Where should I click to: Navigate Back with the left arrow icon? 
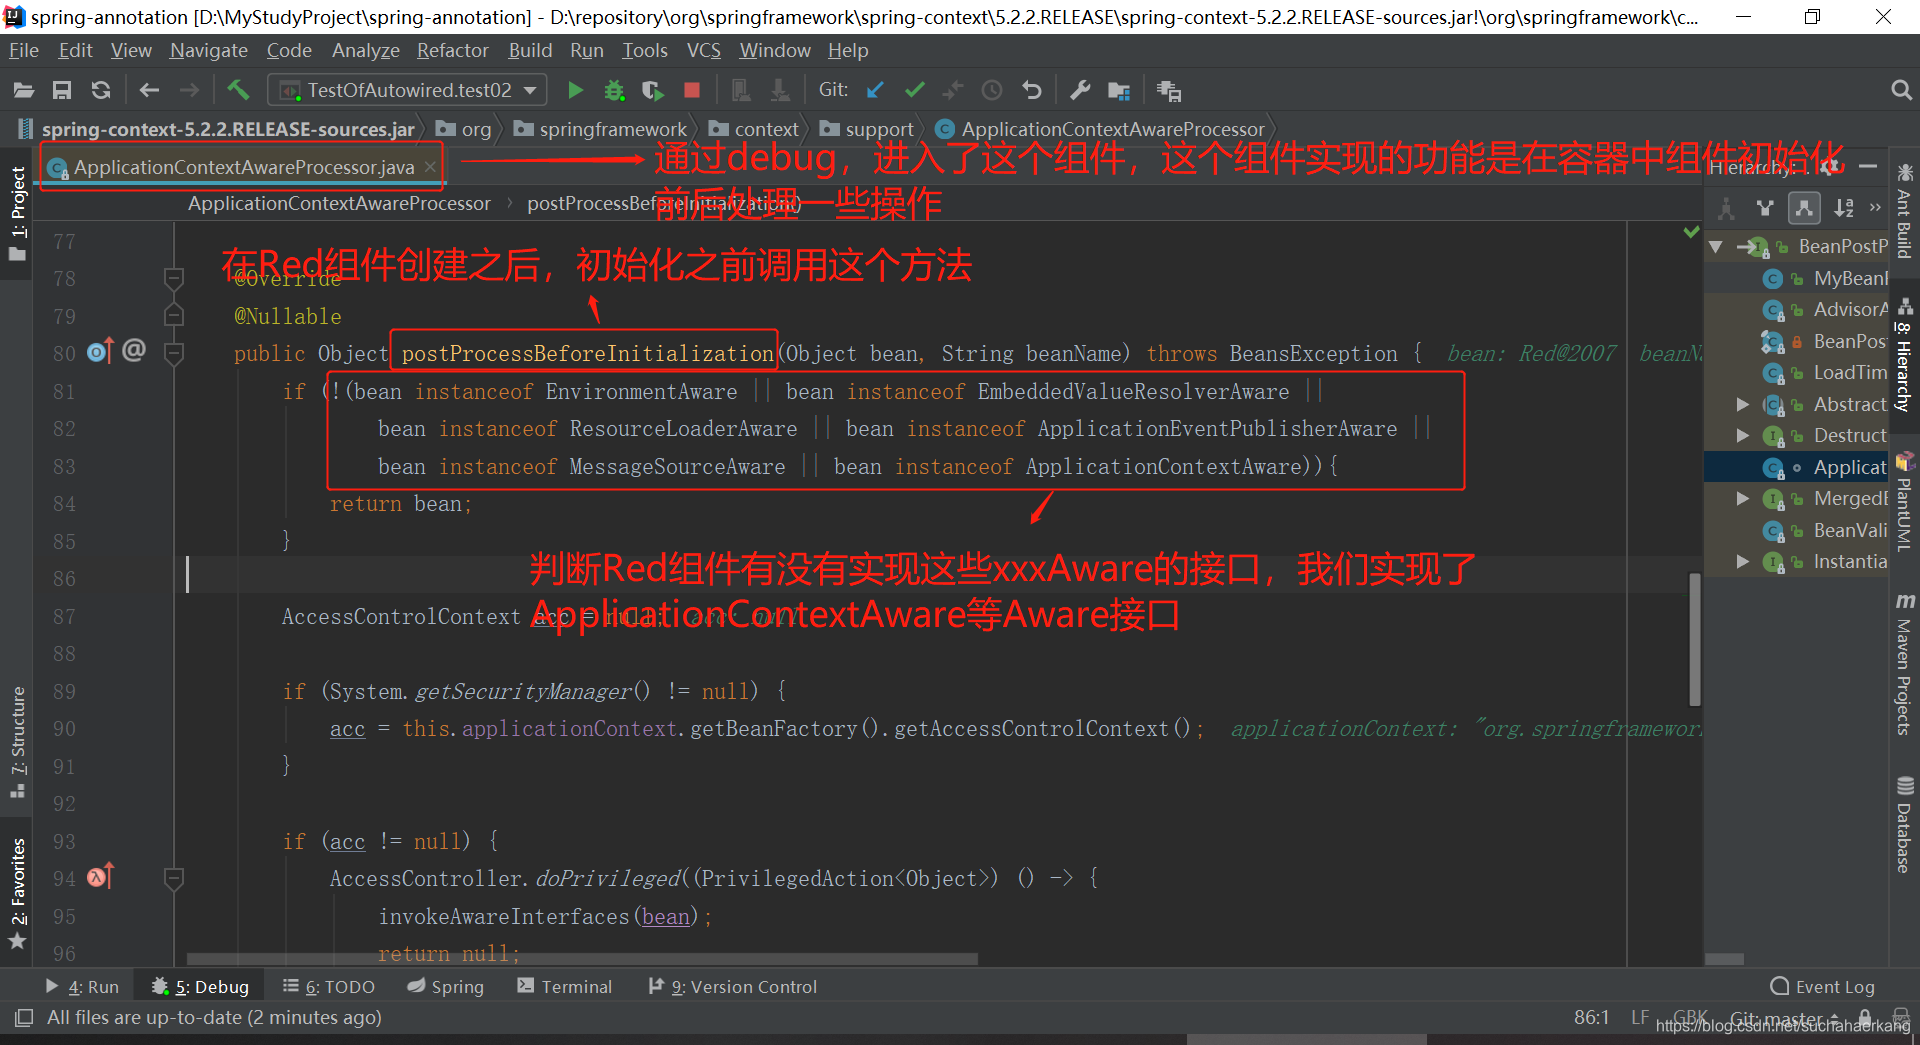[x=149, y=91]
